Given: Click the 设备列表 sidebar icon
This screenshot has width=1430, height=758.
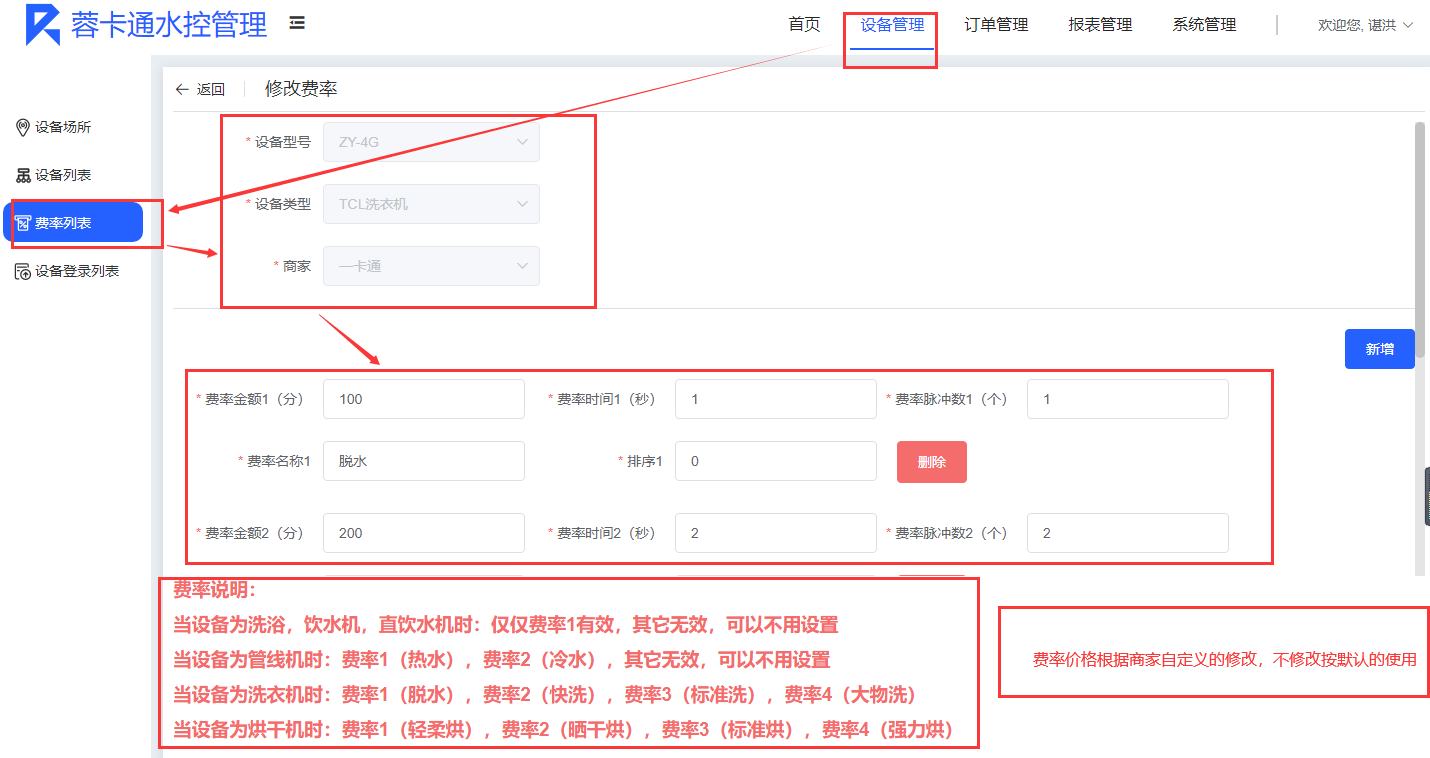Looking at the screenshot, I should tap(22, 175).
